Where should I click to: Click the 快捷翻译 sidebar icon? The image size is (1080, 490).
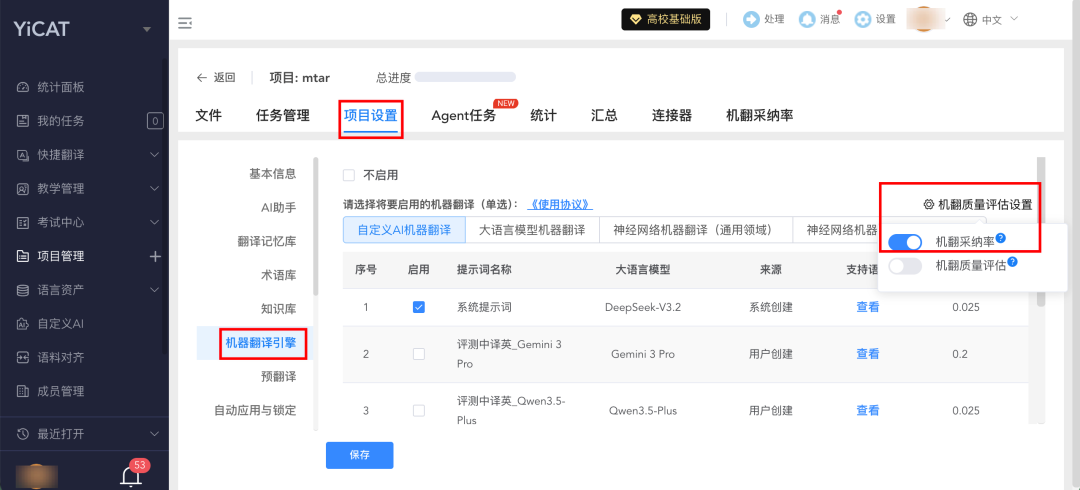pos(23,155)
